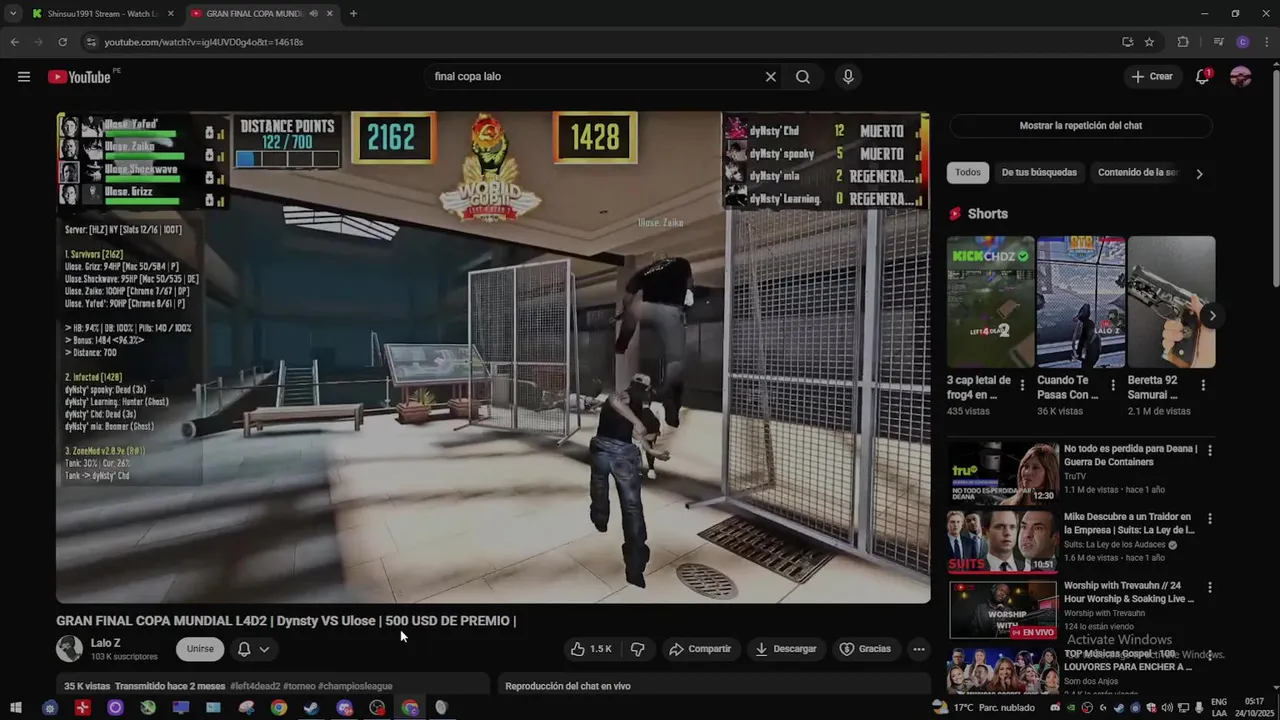This screenshot has height=720, width=1280.
Task: Open Steam from the taskbar
Action: coord(311,708)
